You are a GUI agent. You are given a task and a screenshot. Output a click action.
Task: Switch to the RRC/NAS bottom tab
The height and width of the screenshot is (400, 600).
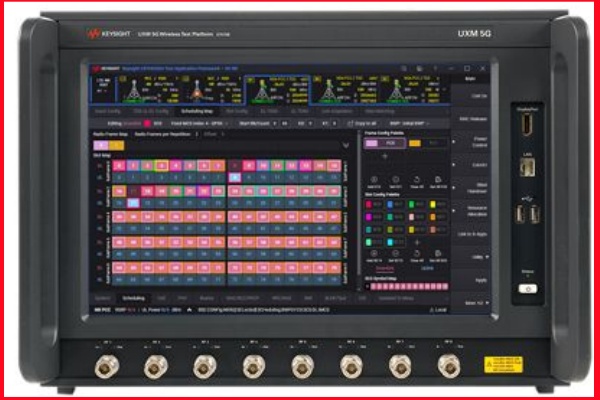(281, 298)
